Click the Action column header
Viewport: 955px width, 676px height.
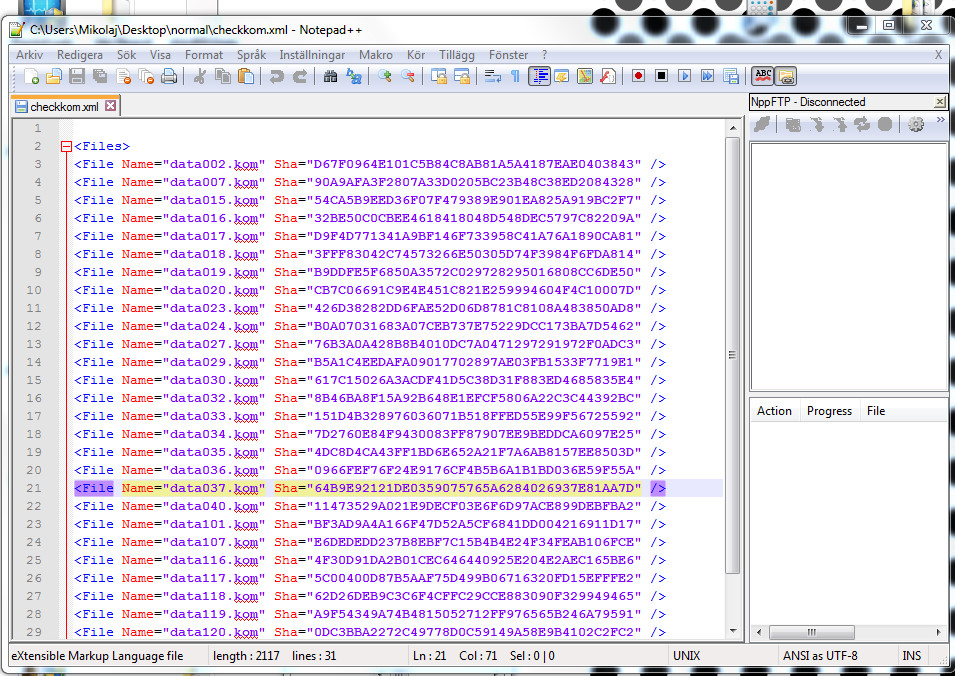coord(774,411)
